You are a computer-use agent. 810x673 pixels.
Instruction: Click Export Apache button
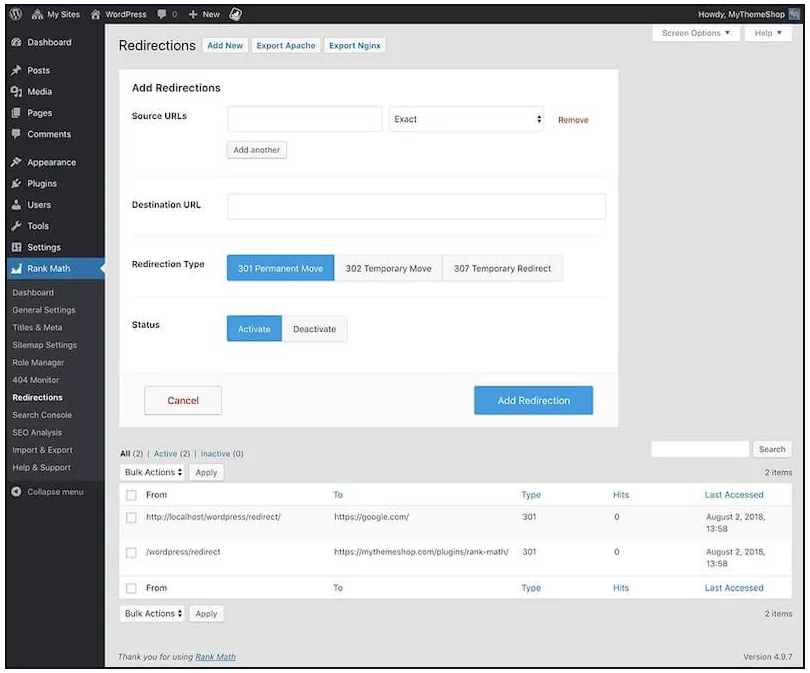coord(286,45)
